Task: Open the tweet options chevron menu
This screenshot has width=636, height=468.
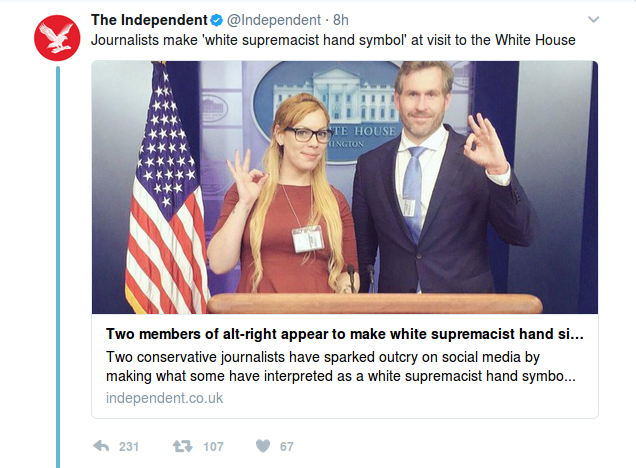Action: click(x=593, y=20)
